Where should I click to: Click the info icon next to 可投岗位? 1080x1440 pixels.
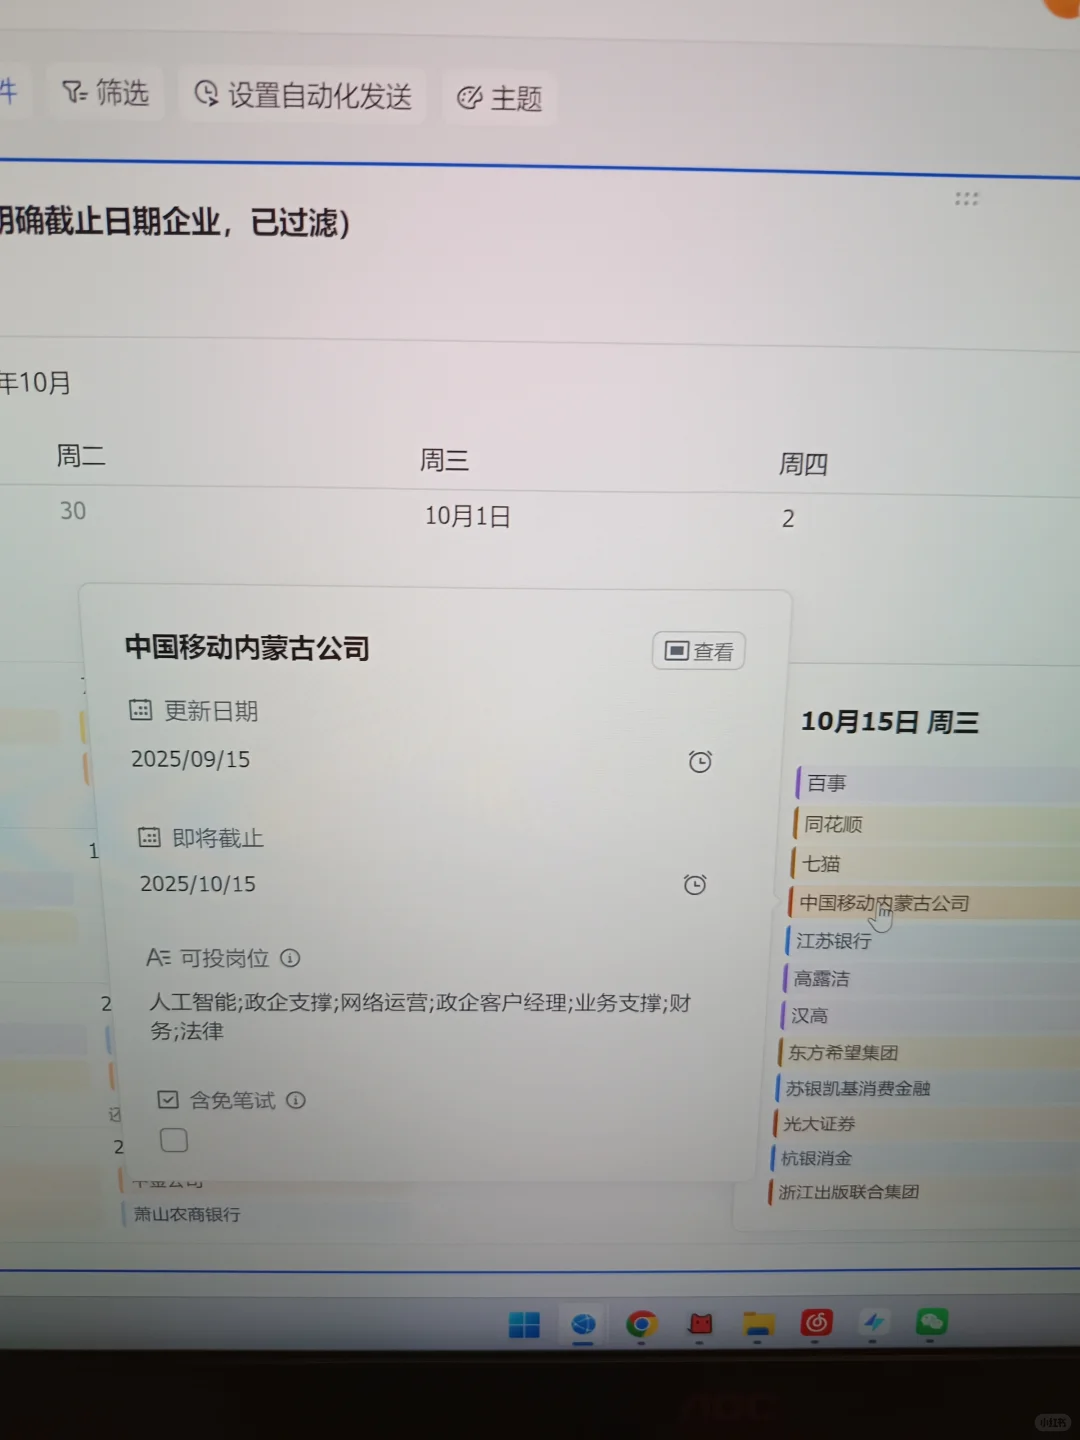[290, 958]
